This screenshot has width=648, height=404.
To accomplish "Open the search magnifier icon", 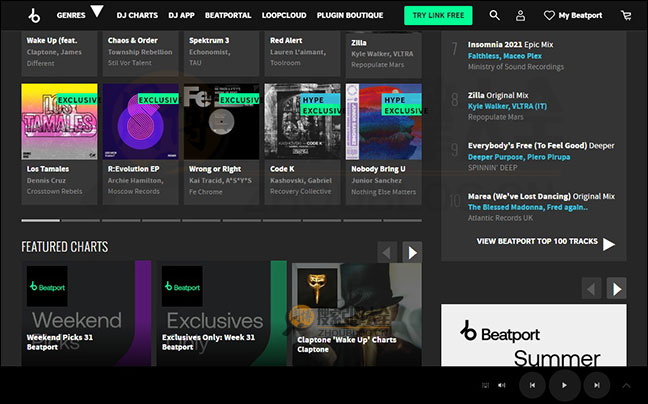I will pyautogui.click(x=494, y=15).
